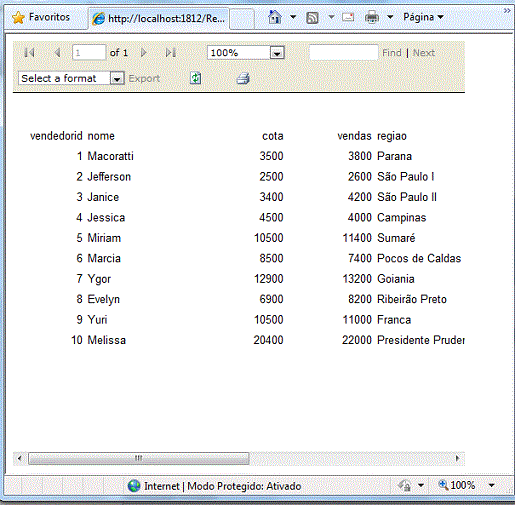This screenshot has height=505, width=515.
Task: Click the read mail icon
Action: pyautogui.click(x=348, y=17)
